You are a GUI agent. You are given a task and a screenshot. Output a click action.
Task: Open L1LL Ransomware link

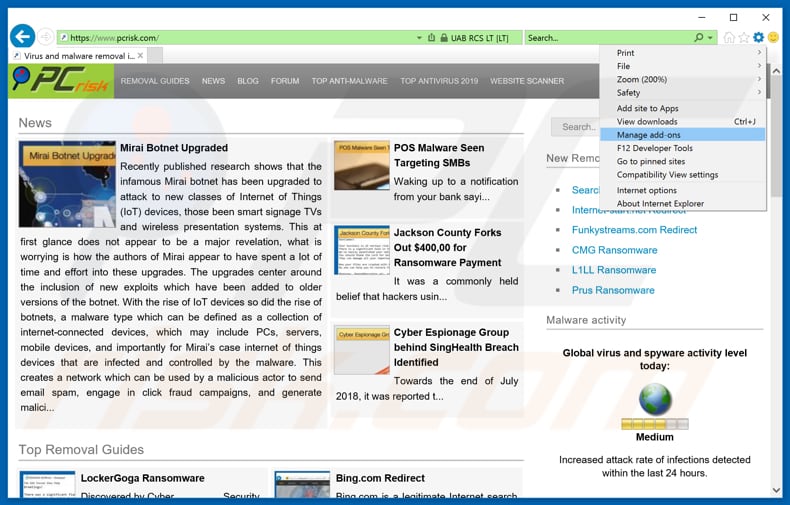pos(614,270)
